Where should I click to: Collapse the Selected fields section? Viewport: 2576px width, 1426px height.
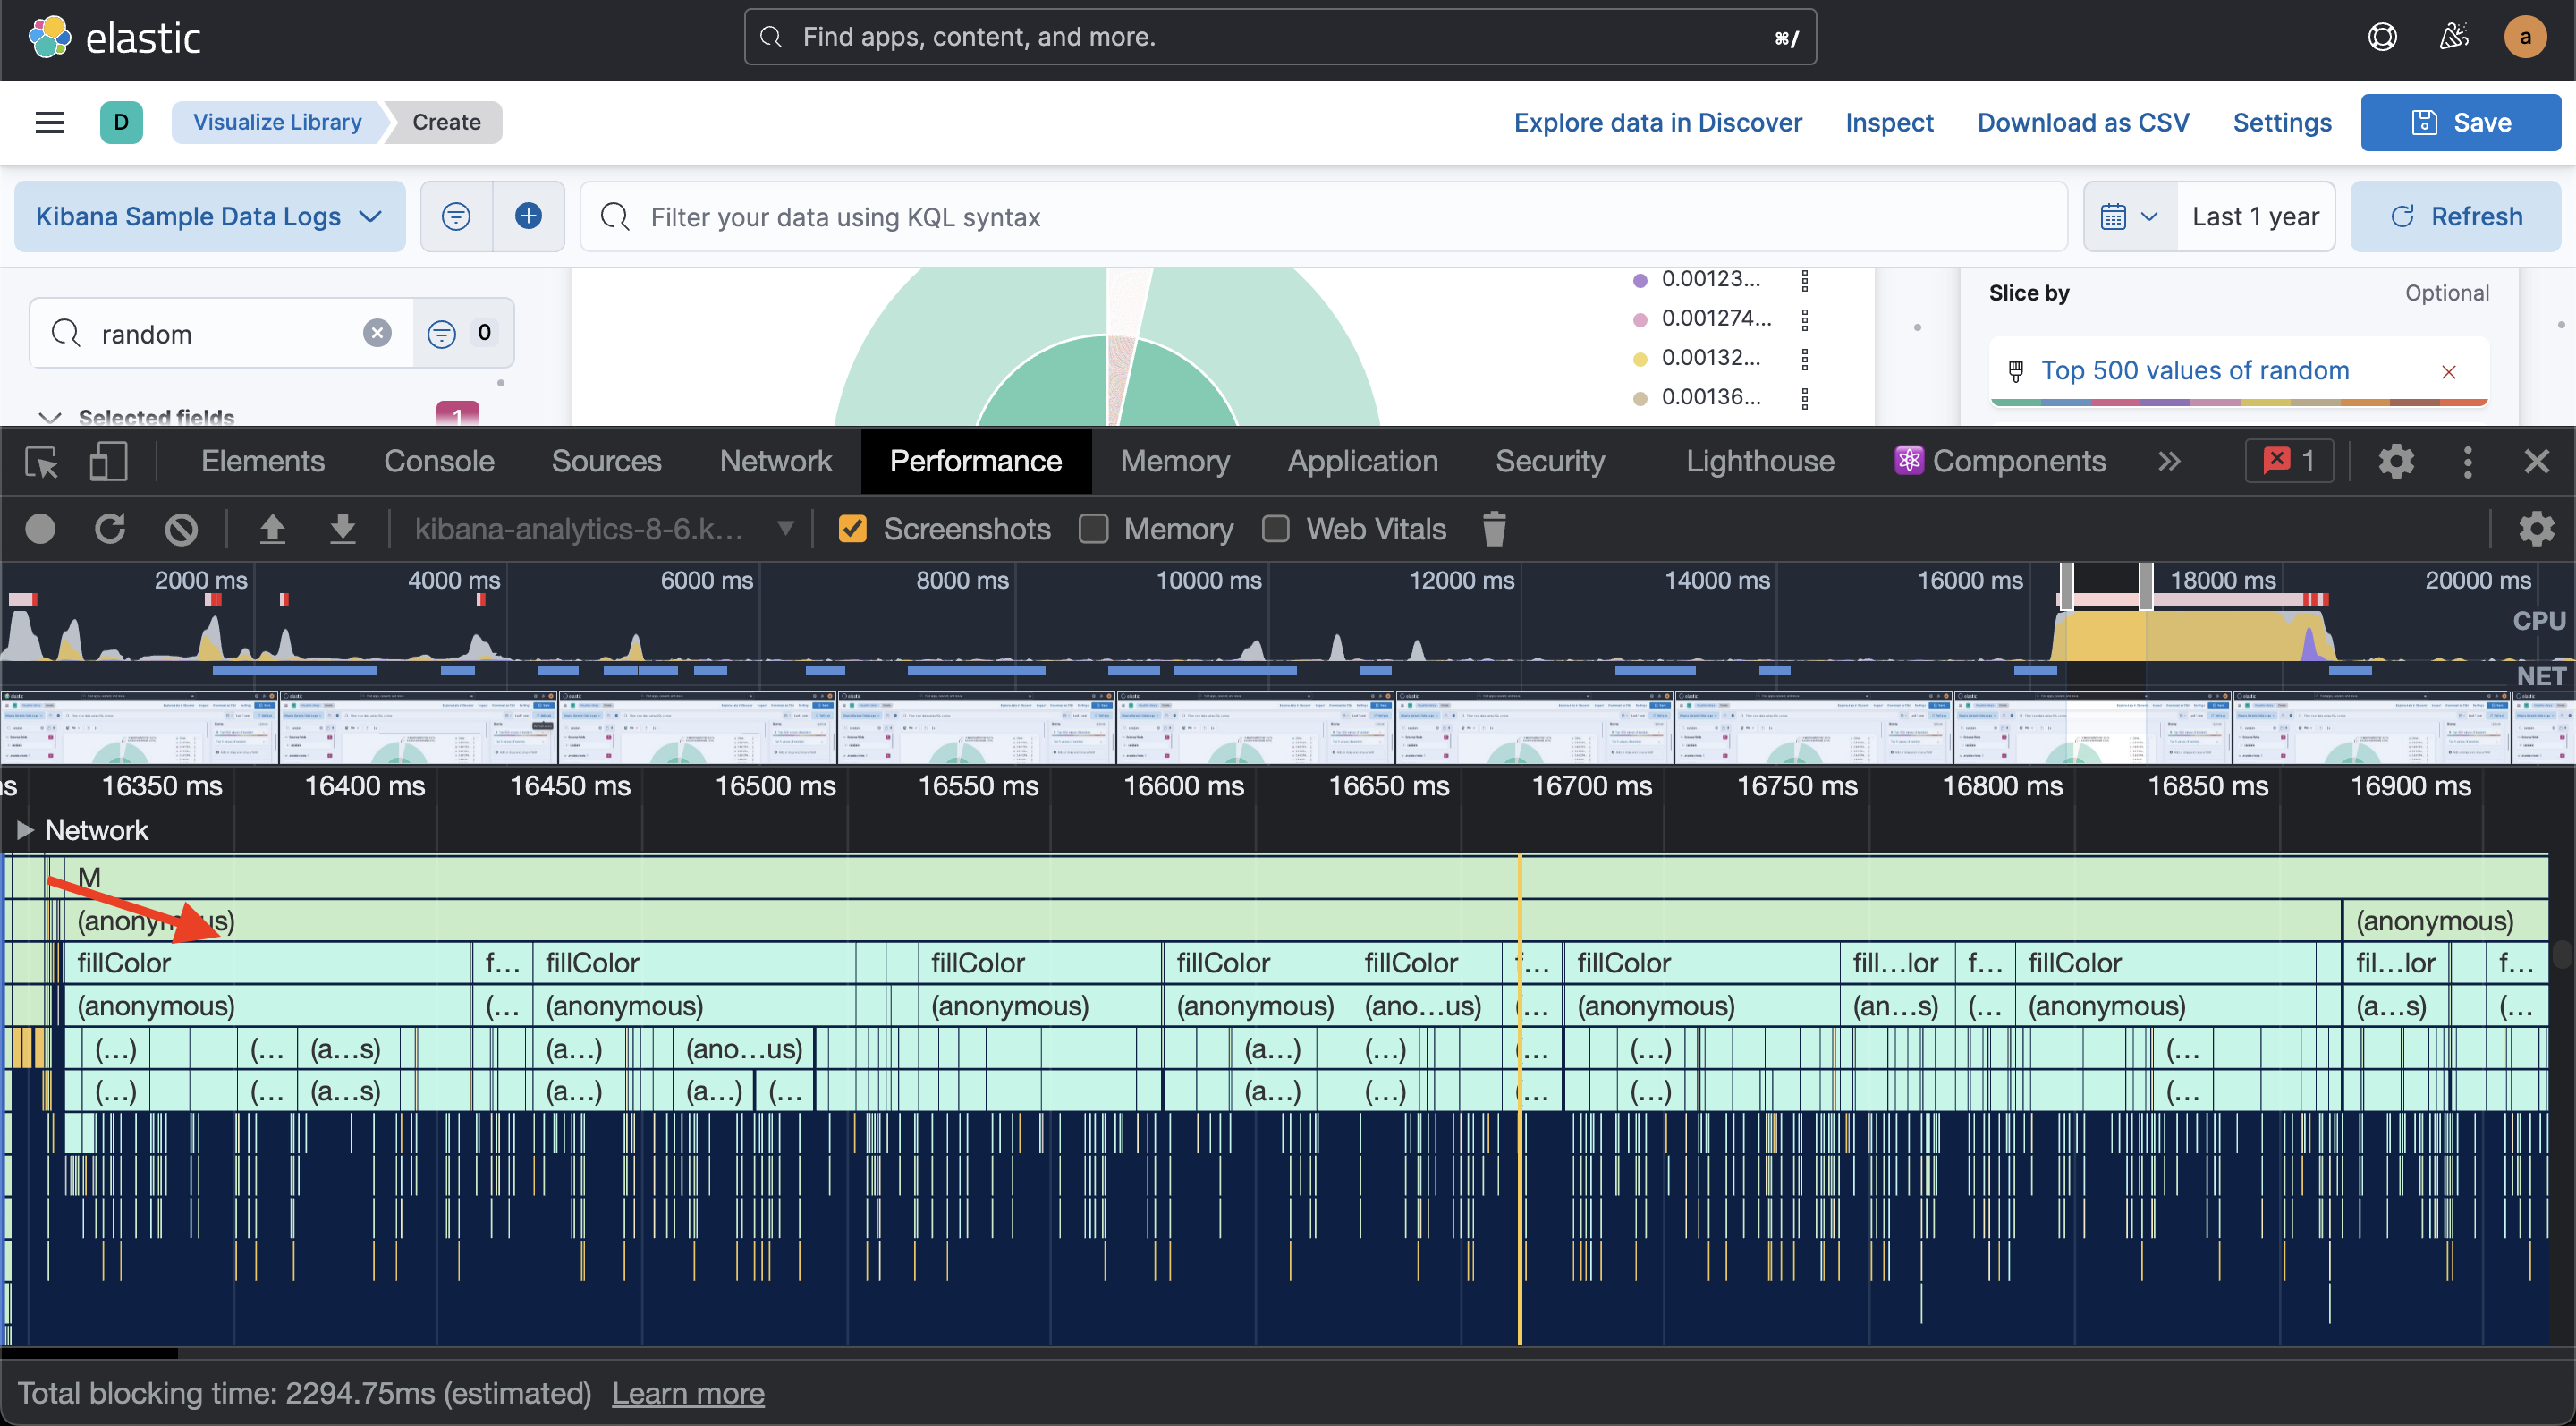51,418
